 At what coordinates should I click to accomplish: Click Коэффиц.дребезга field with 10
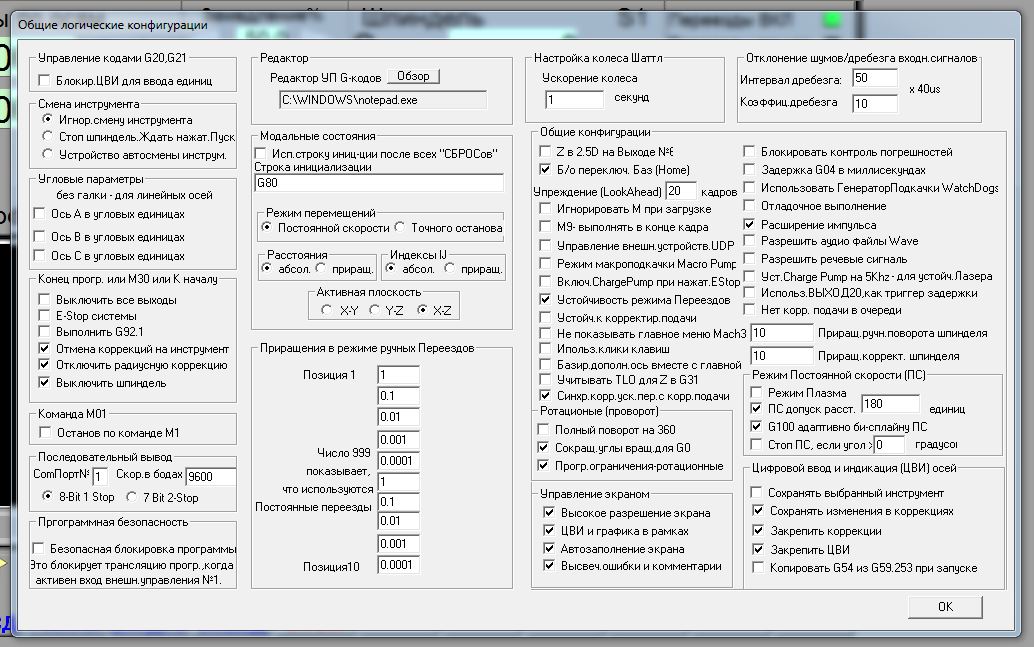pos(874,104)
